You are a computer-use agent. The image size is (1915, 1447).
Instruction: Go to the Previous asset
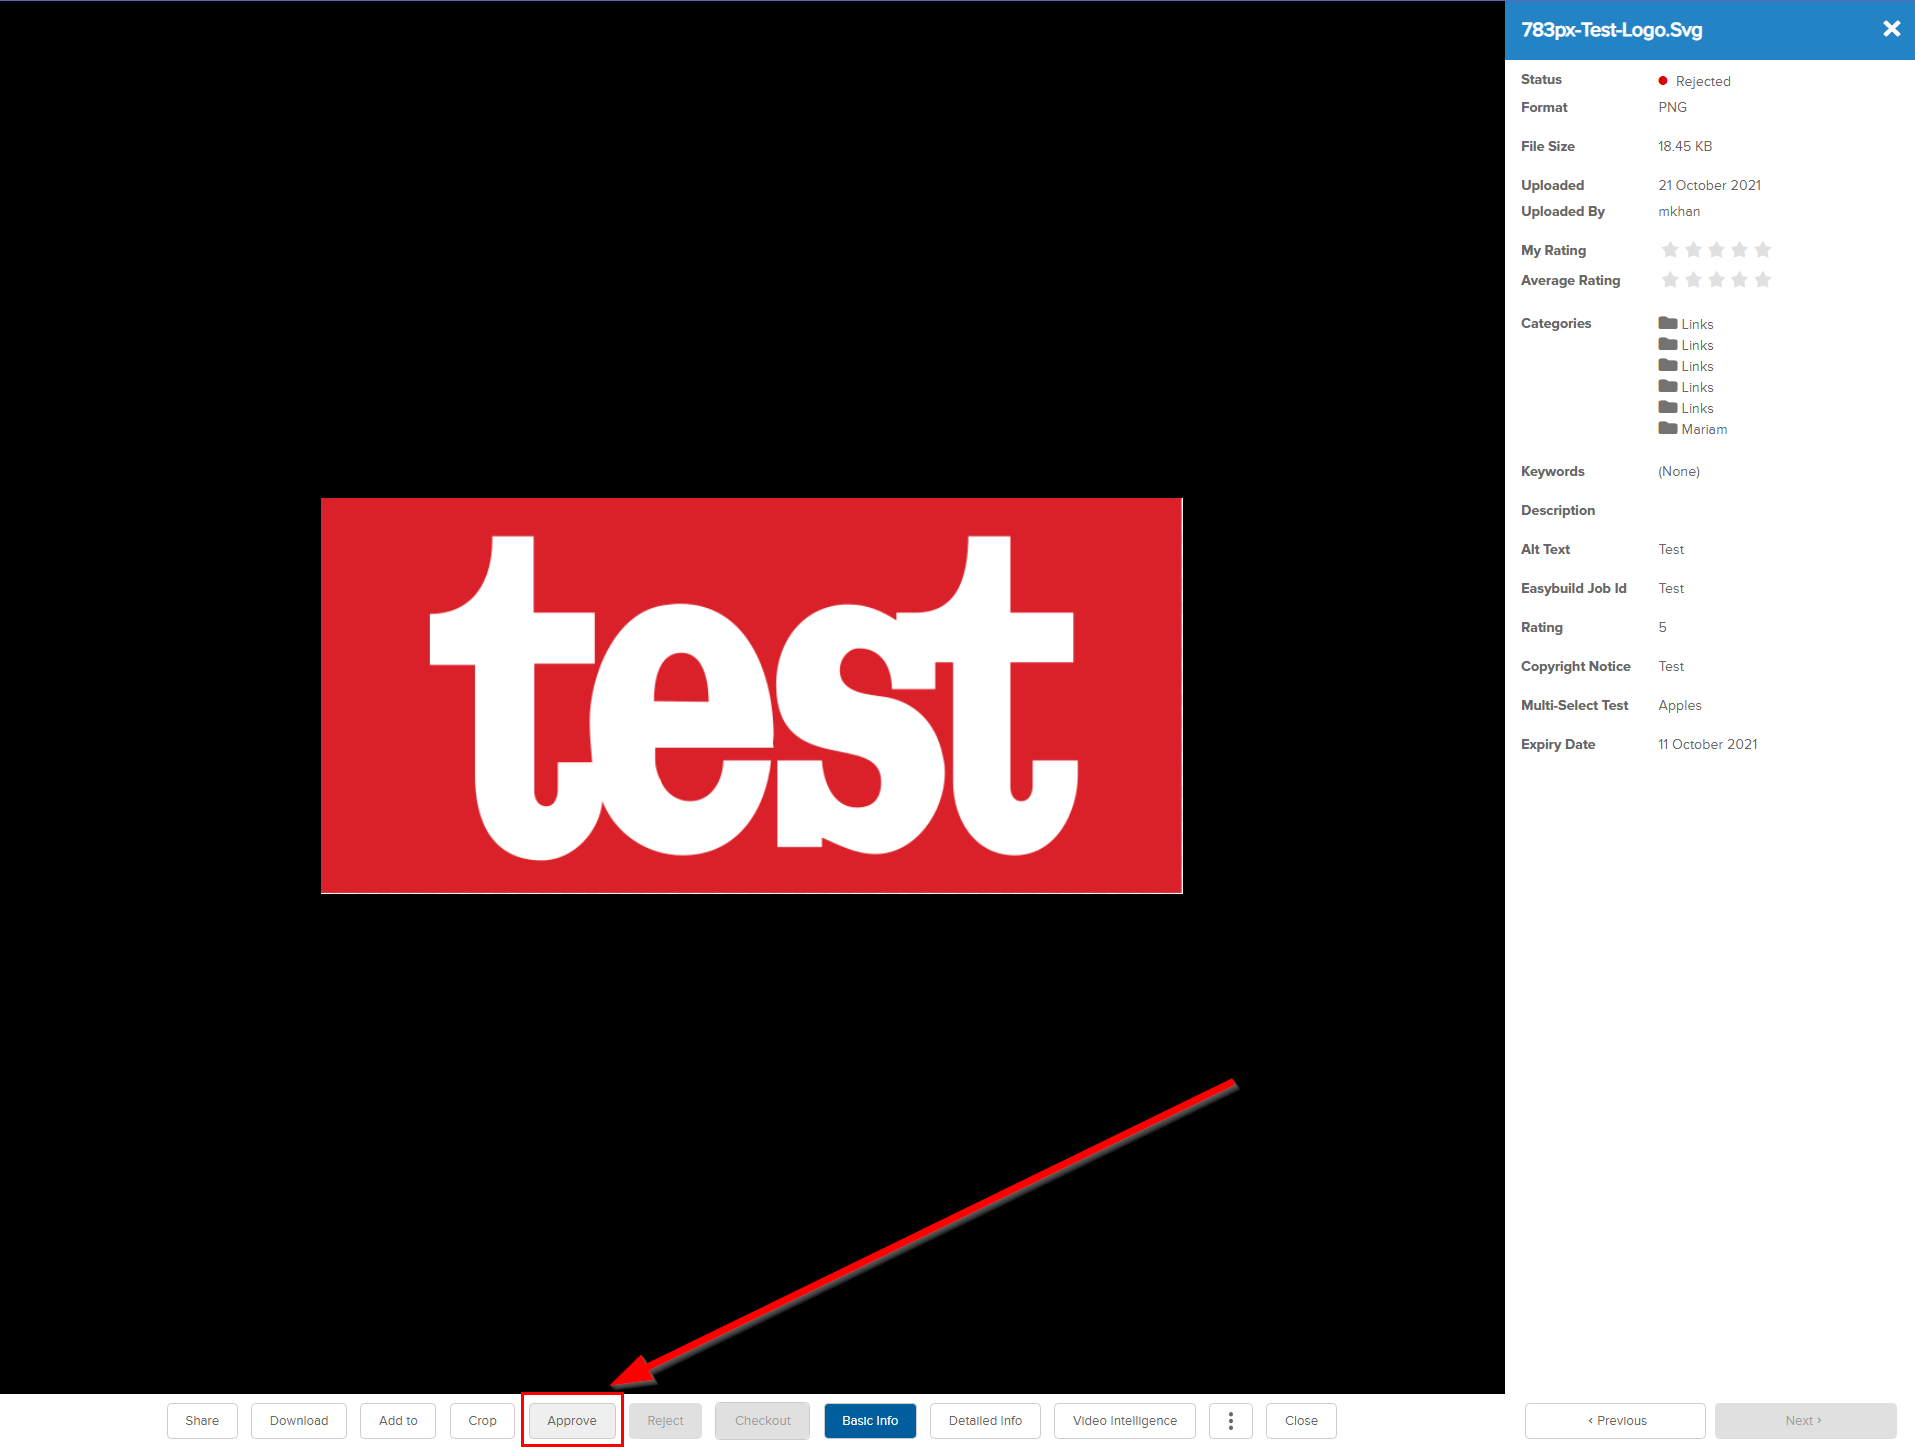tap(1615, 1420)
